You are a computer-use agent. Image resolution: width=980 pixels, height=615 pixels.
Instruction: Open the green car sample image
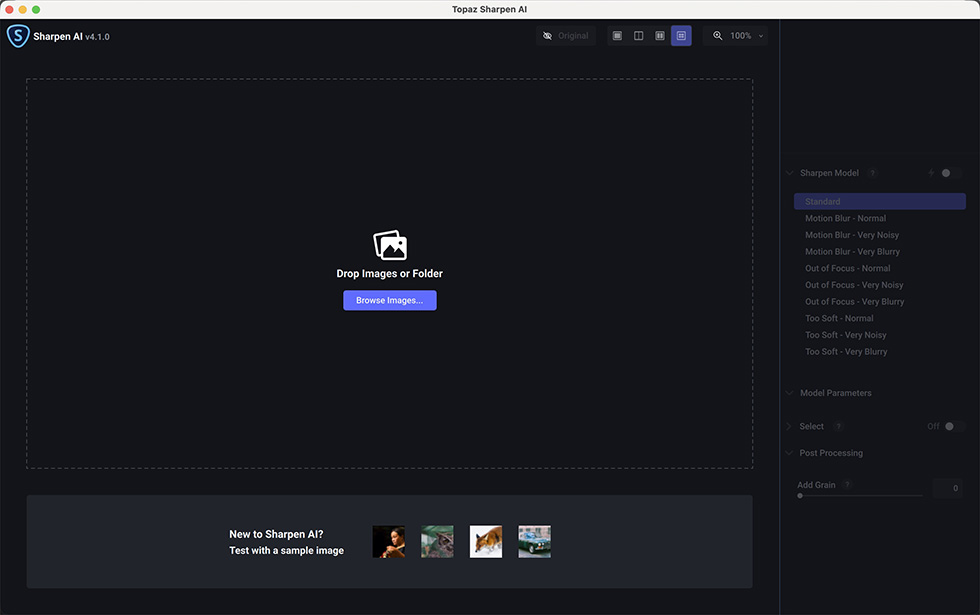click(x=534, y=541)
